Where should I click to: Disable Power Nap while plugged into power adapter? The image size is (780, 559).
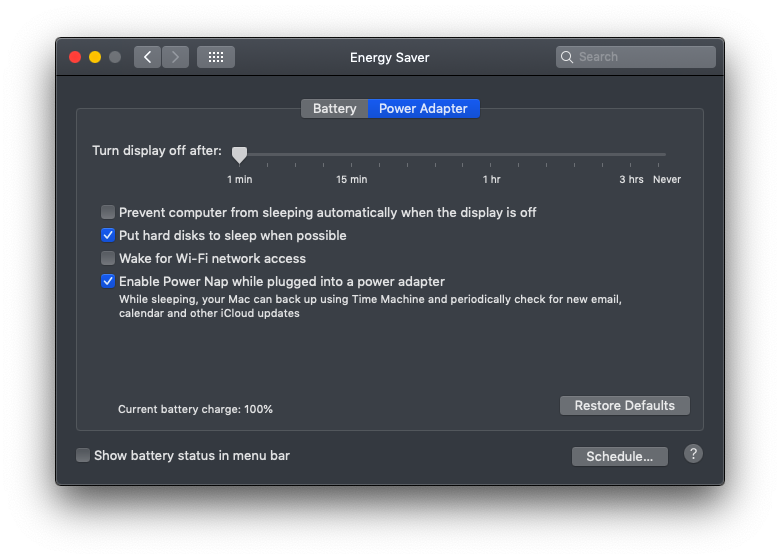[x=108, y=281]
